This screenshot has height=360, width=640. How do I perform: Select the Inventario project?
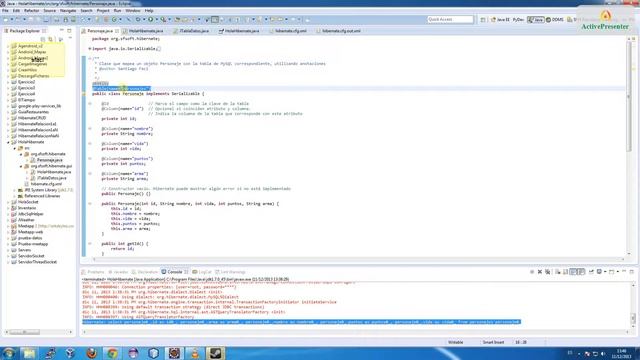[x=27, y=208]
